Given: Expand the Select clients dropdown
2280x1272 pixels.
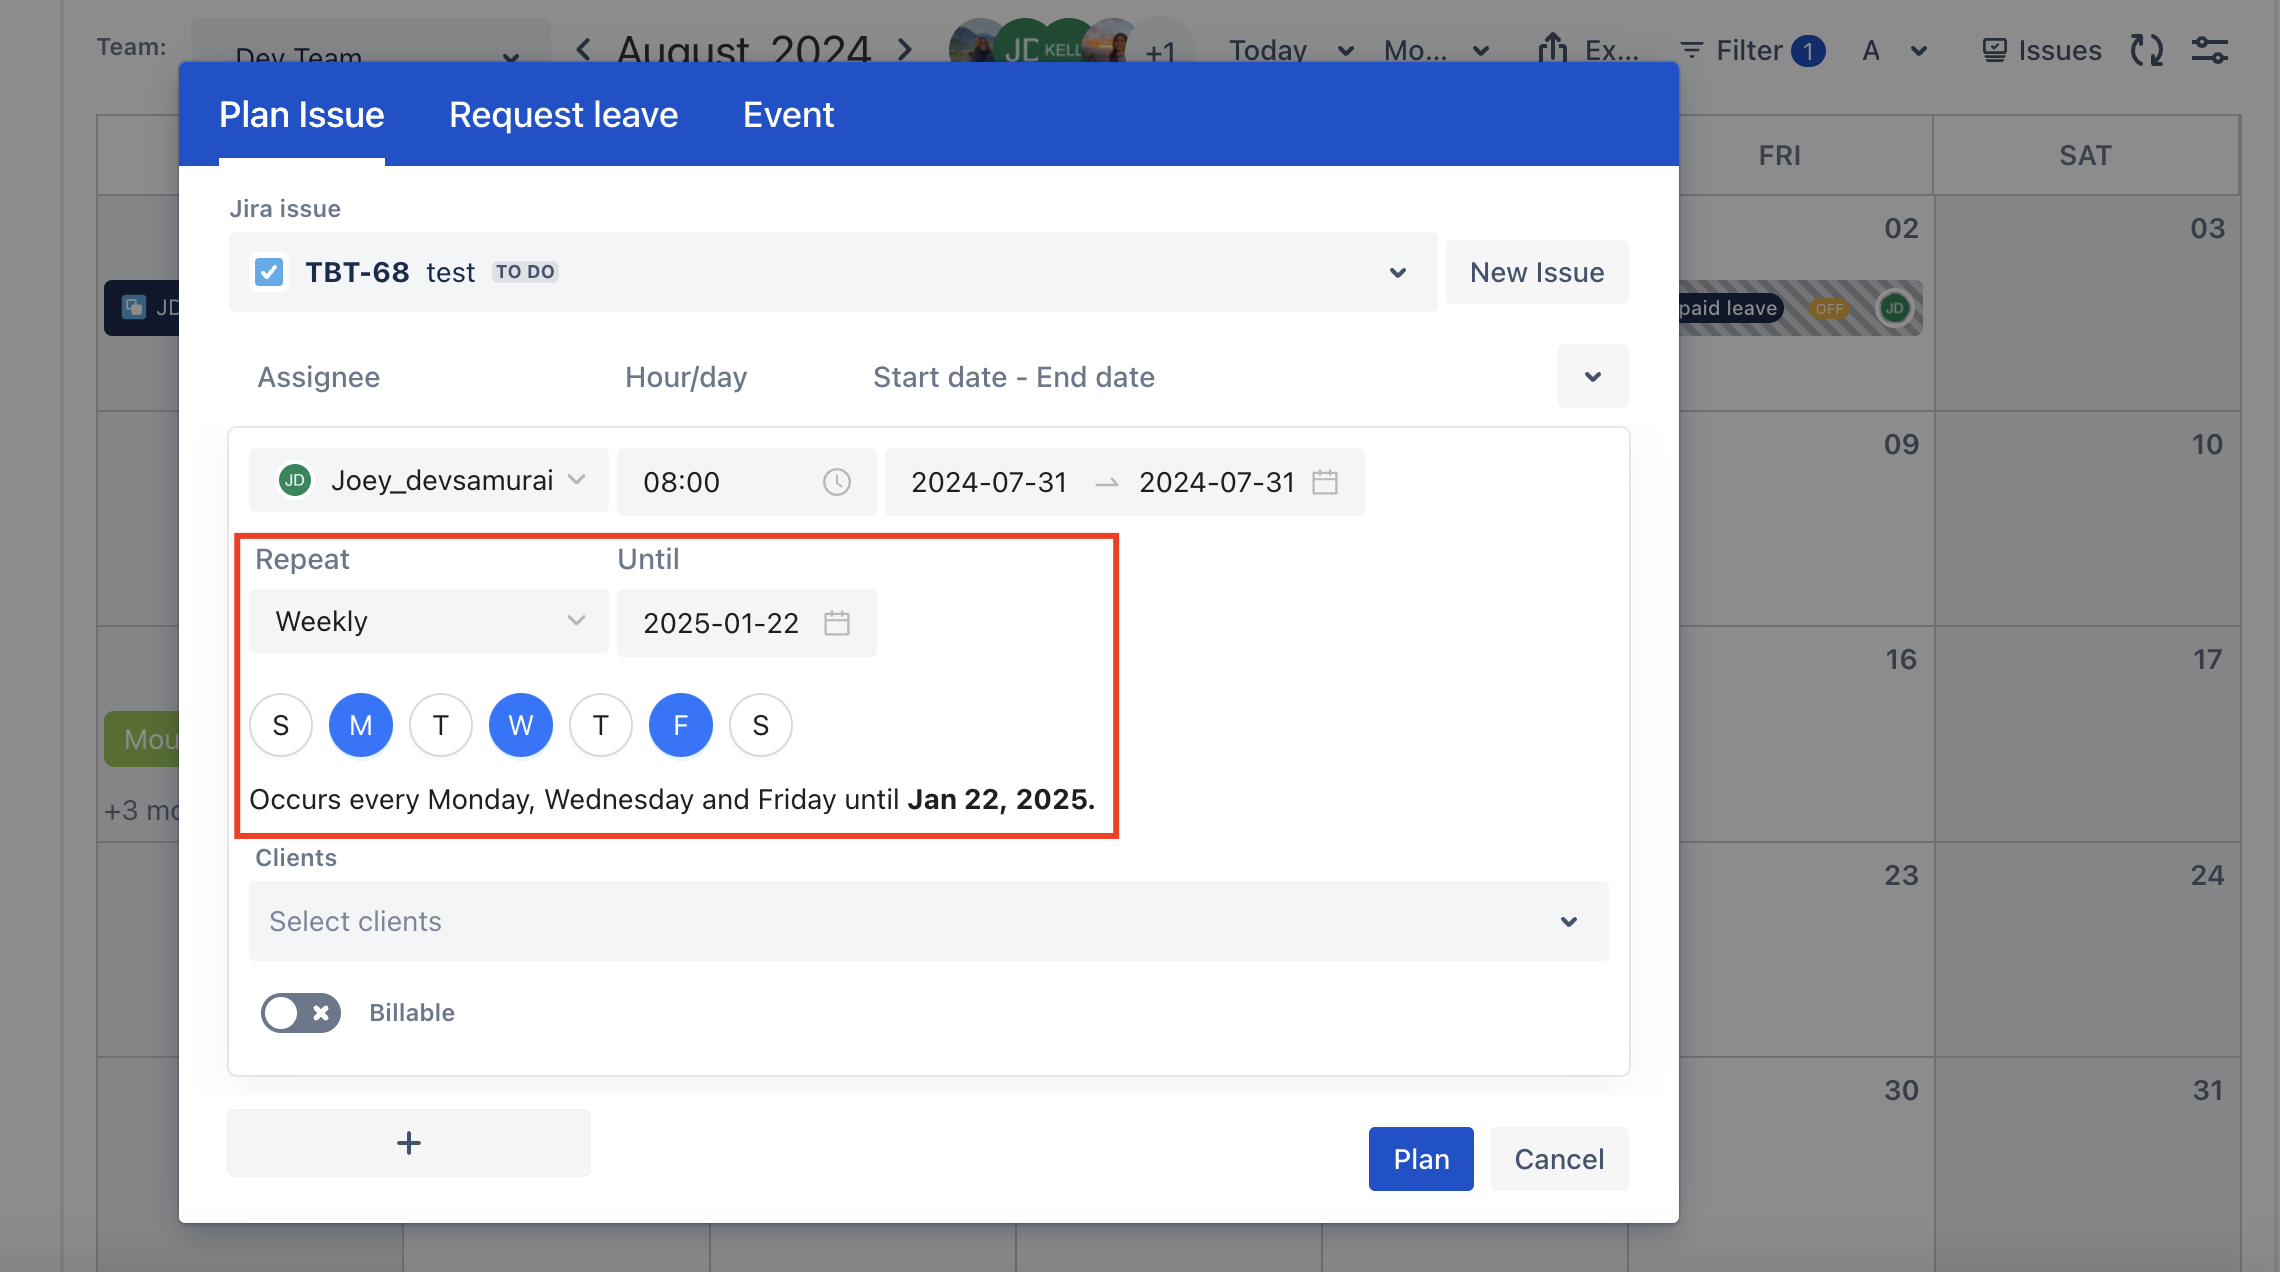Looking at the screenshot, I should (x=928, y=921).
